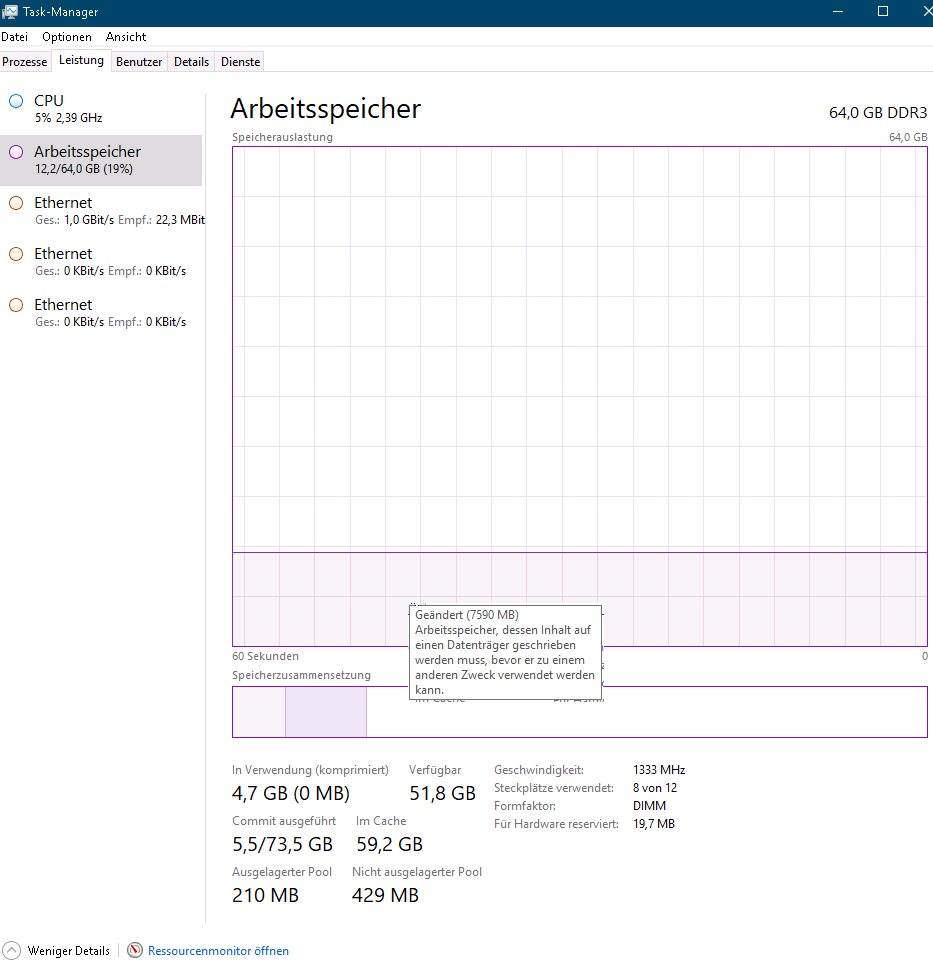The height and width of the screenshot is (966, 933).
Task: Switch to the Prozesse tab
Action: 25,62
